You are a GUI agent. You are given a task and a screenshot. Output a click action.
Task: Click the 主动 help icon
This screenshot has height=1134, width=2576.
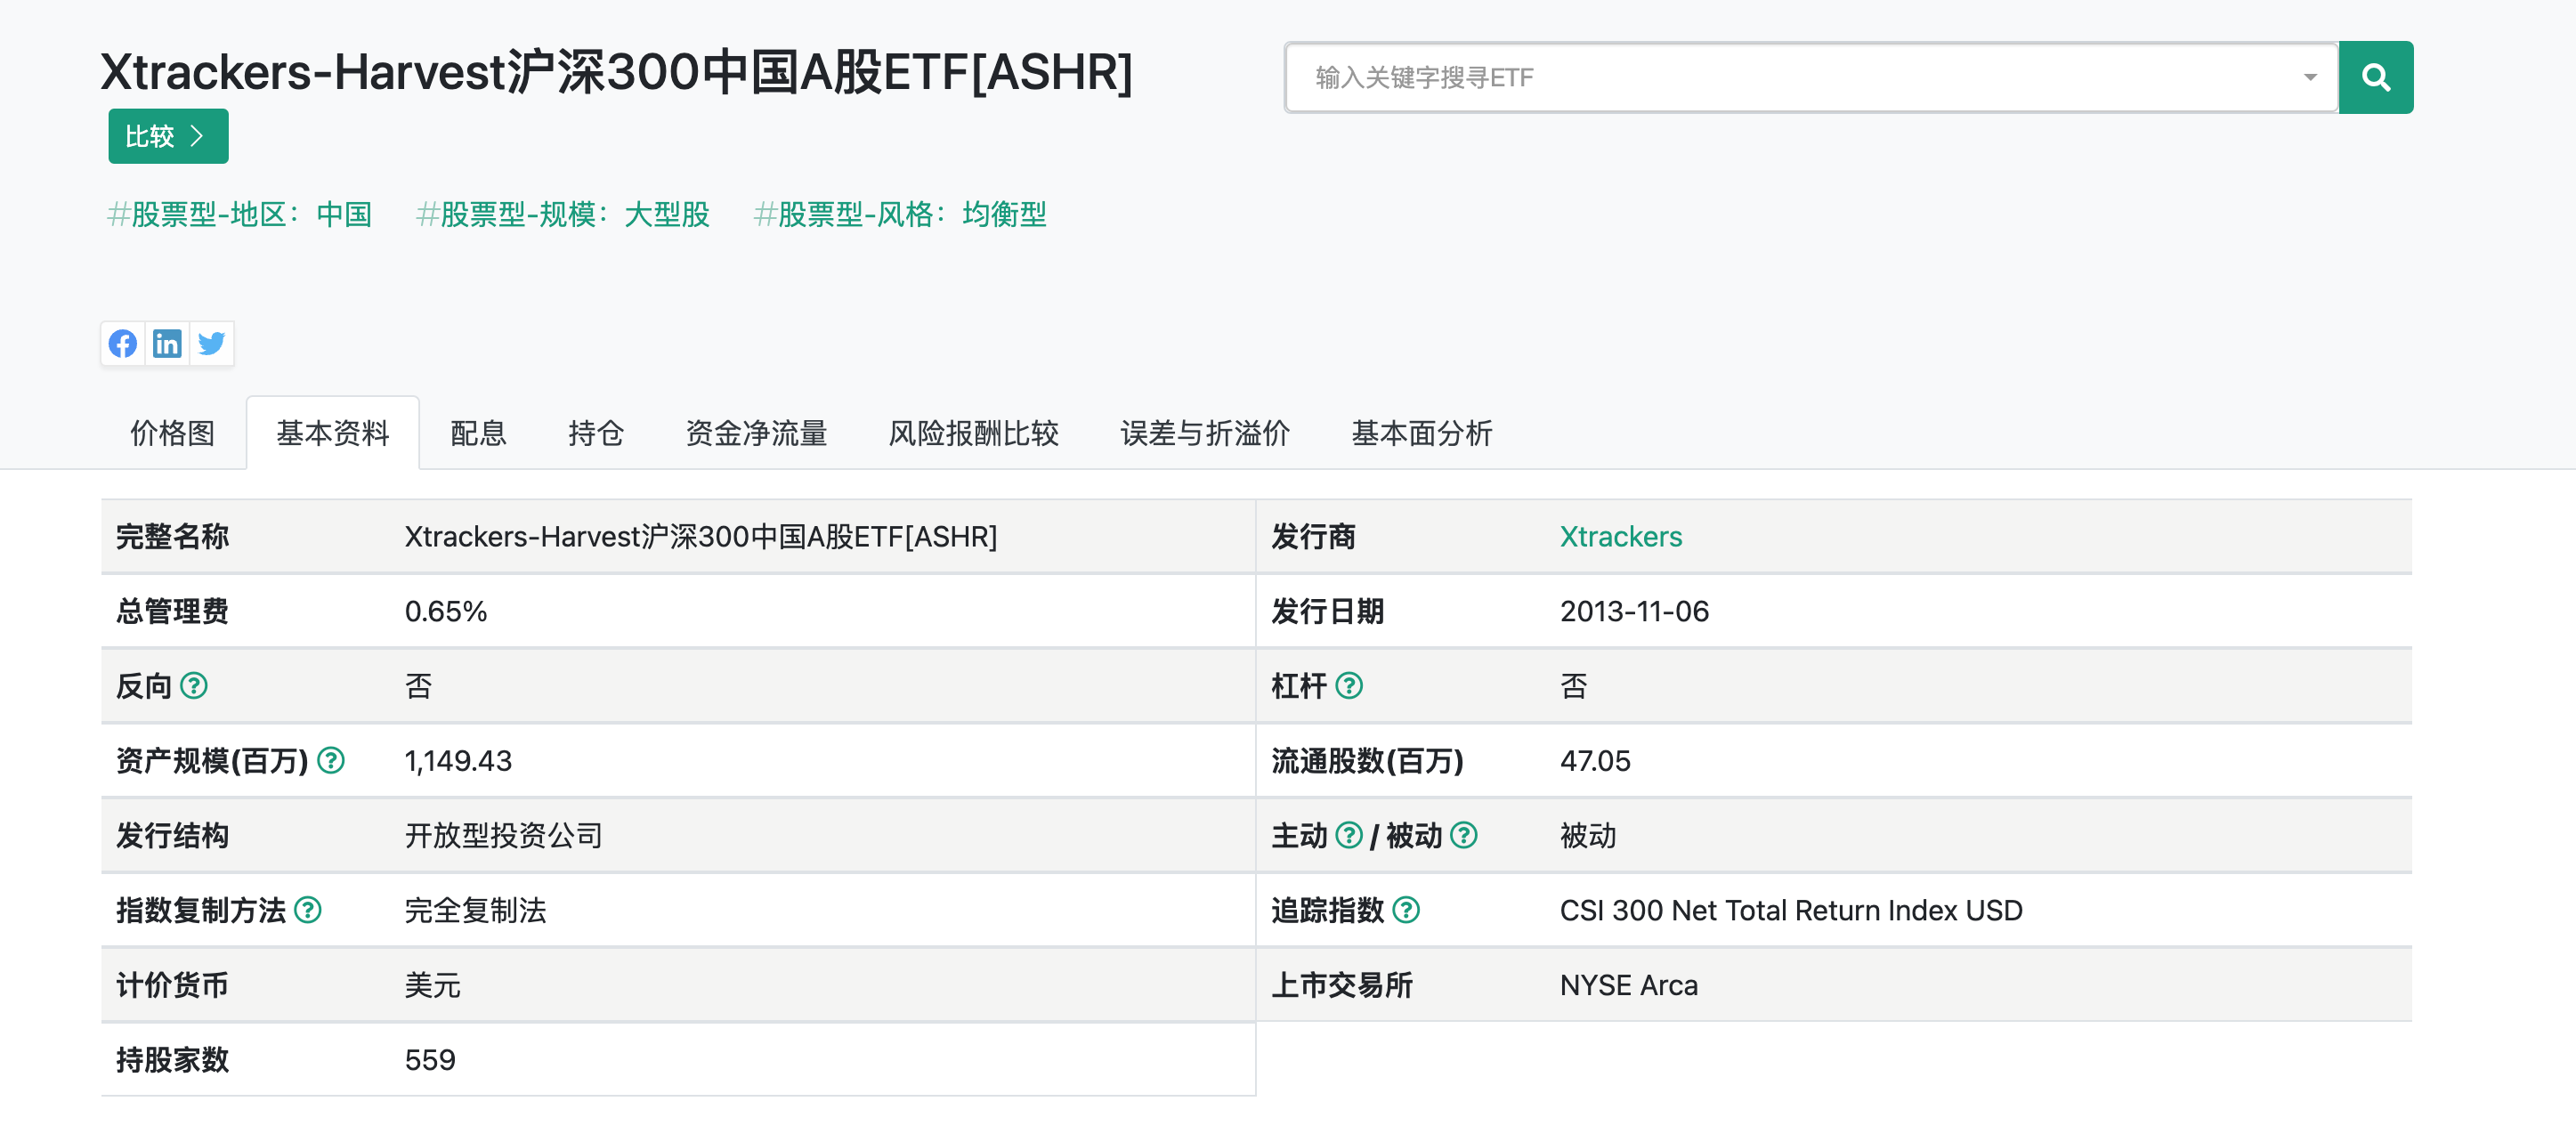pyautogui.click(x=1348, y=835)
